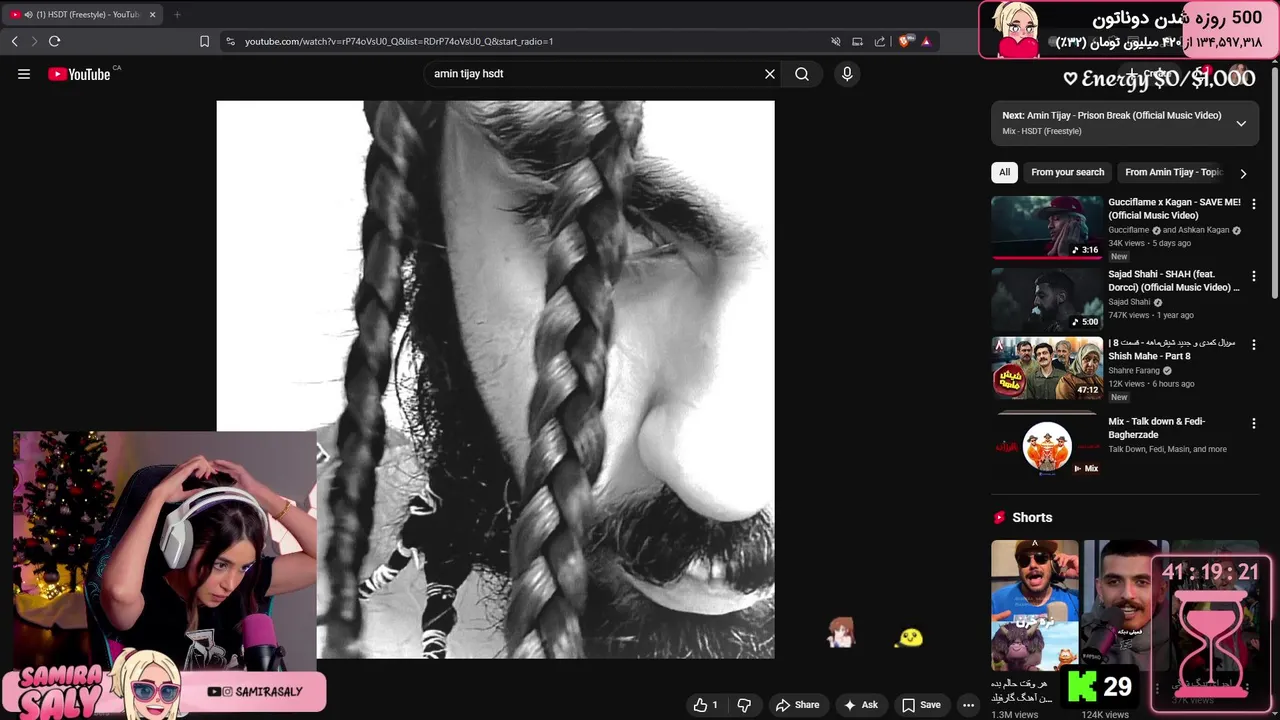Image resolution: width=1280 pixels, height=720 pixels.
Task: Bookmark this page using the bookmark icon
Action: (x=204, y=41)
